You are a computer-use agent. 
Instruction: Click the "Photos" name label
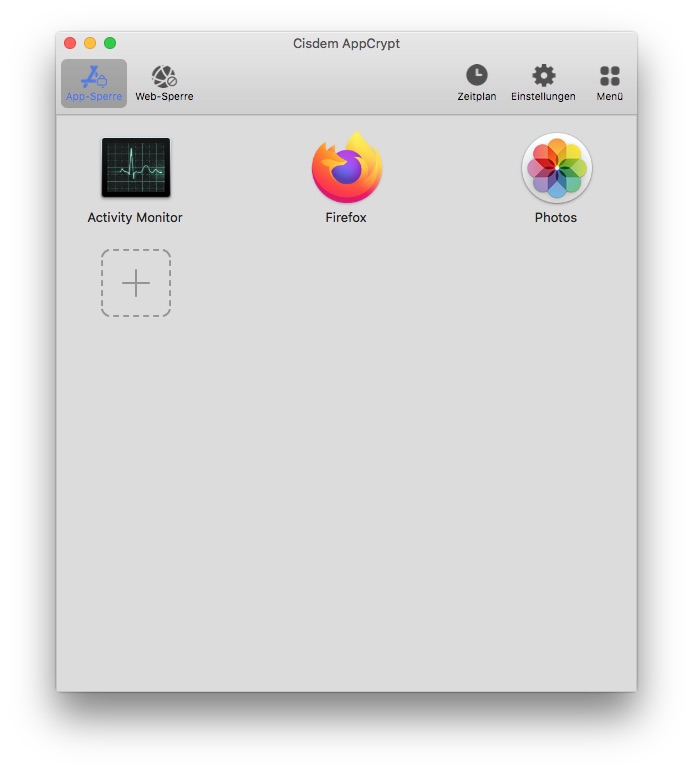pyautogui.click(x=556, y=217)
